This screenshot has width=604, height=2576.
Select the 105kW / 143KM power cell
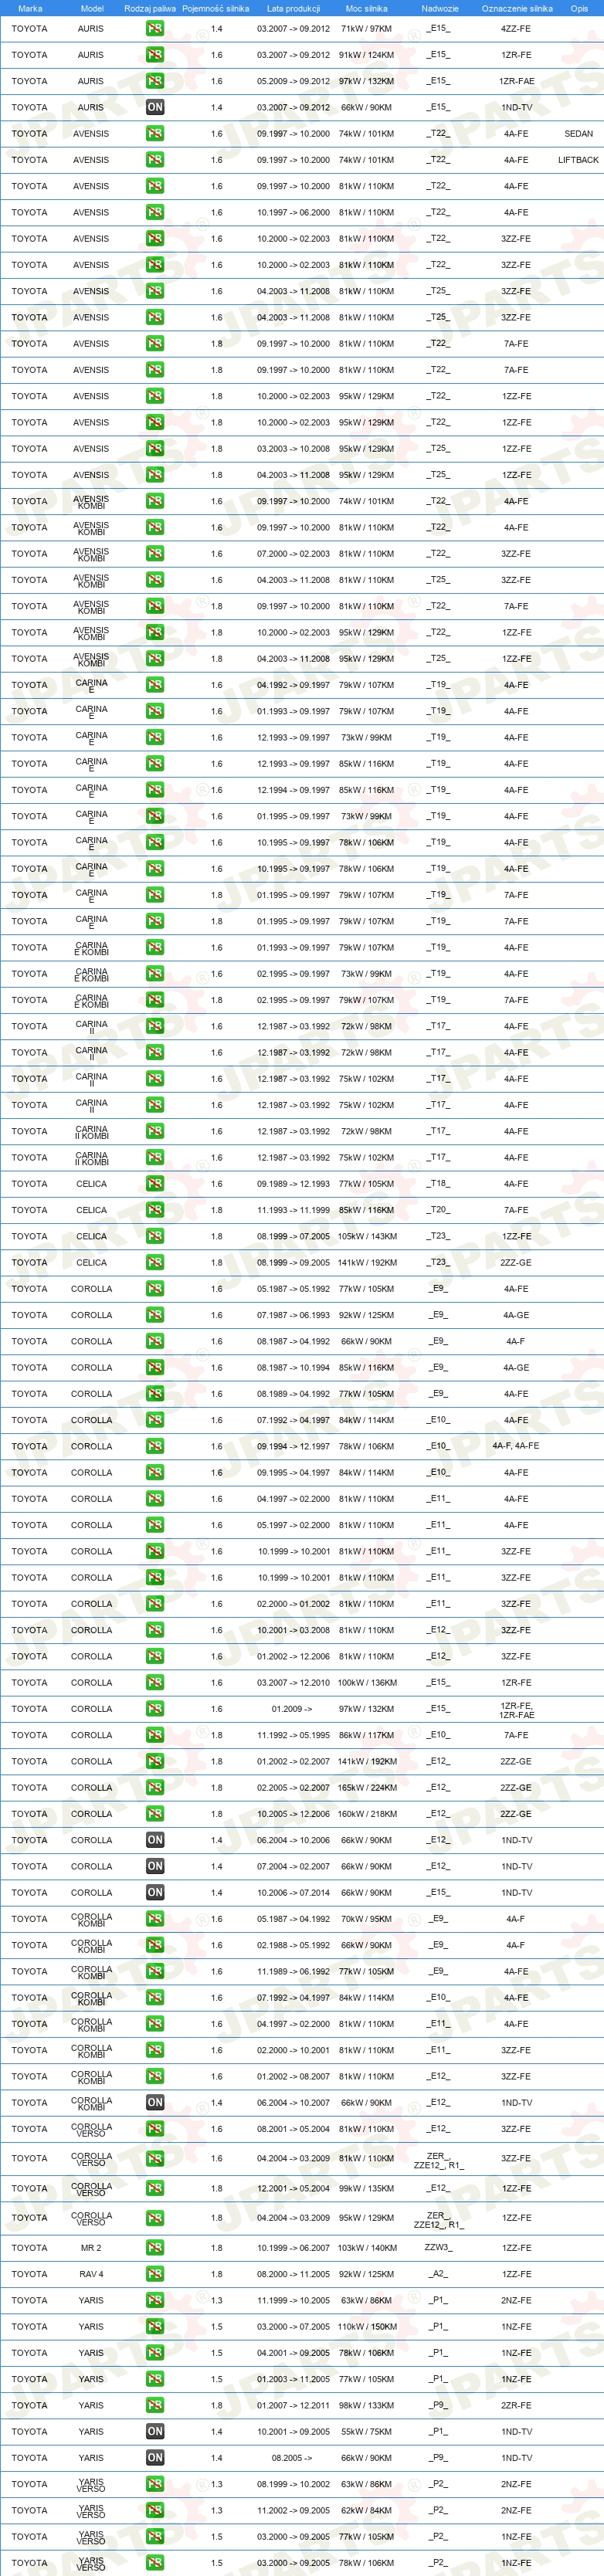pyautogui.click(x=367, y=1237)
